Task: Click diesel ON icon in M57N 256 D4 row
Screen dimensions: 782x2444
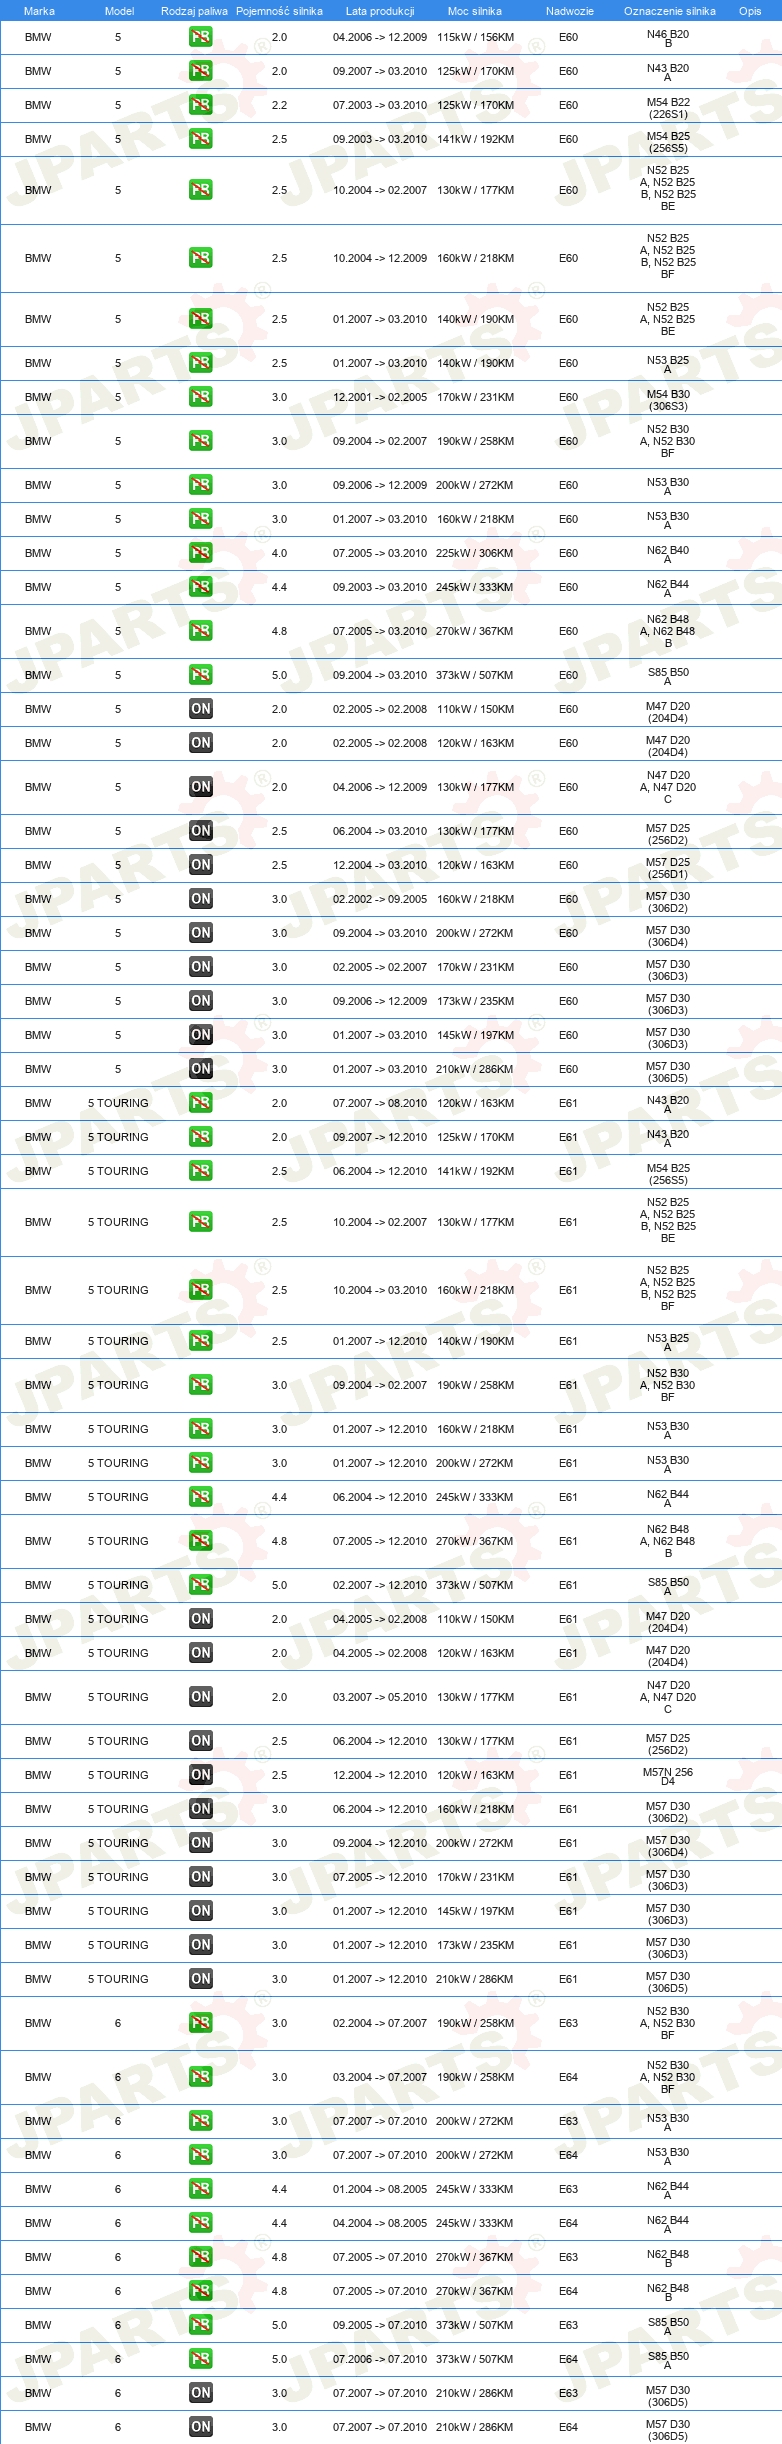Action: pos(200,1775)
